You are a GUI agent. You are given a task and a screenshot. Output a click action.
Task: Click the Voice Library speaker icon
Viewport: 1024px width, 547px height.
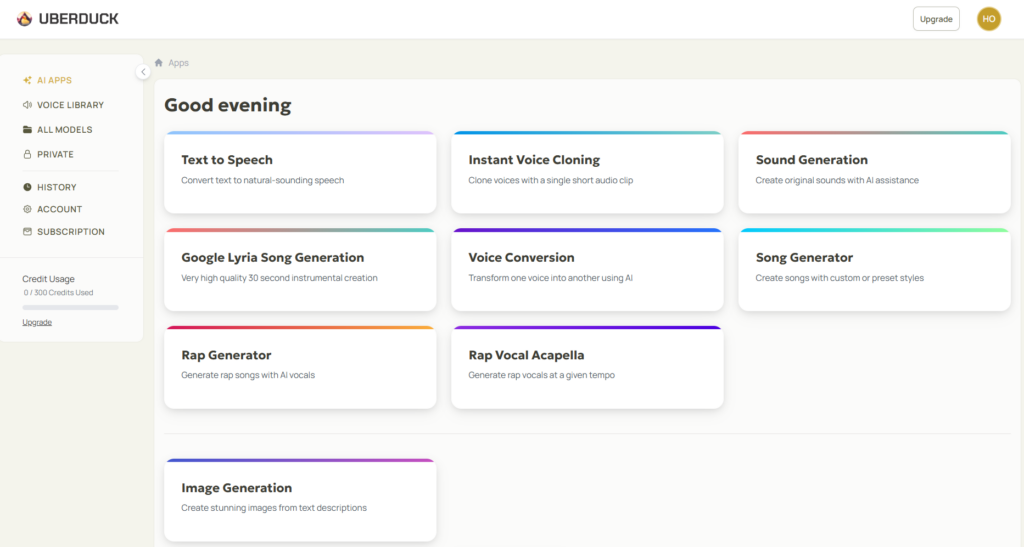click(27, 105)
